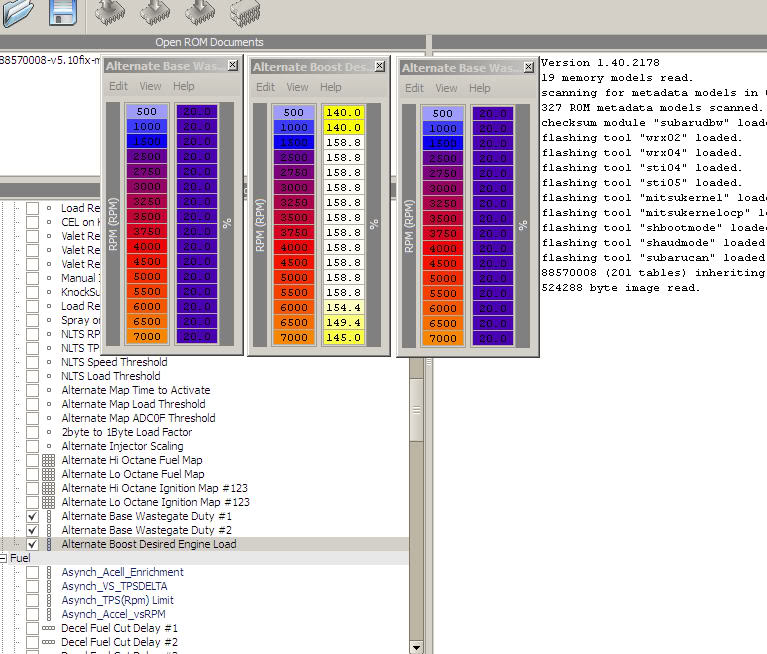Open View menu in Alternate Boost Des window
767x654 pixels.
297,87
